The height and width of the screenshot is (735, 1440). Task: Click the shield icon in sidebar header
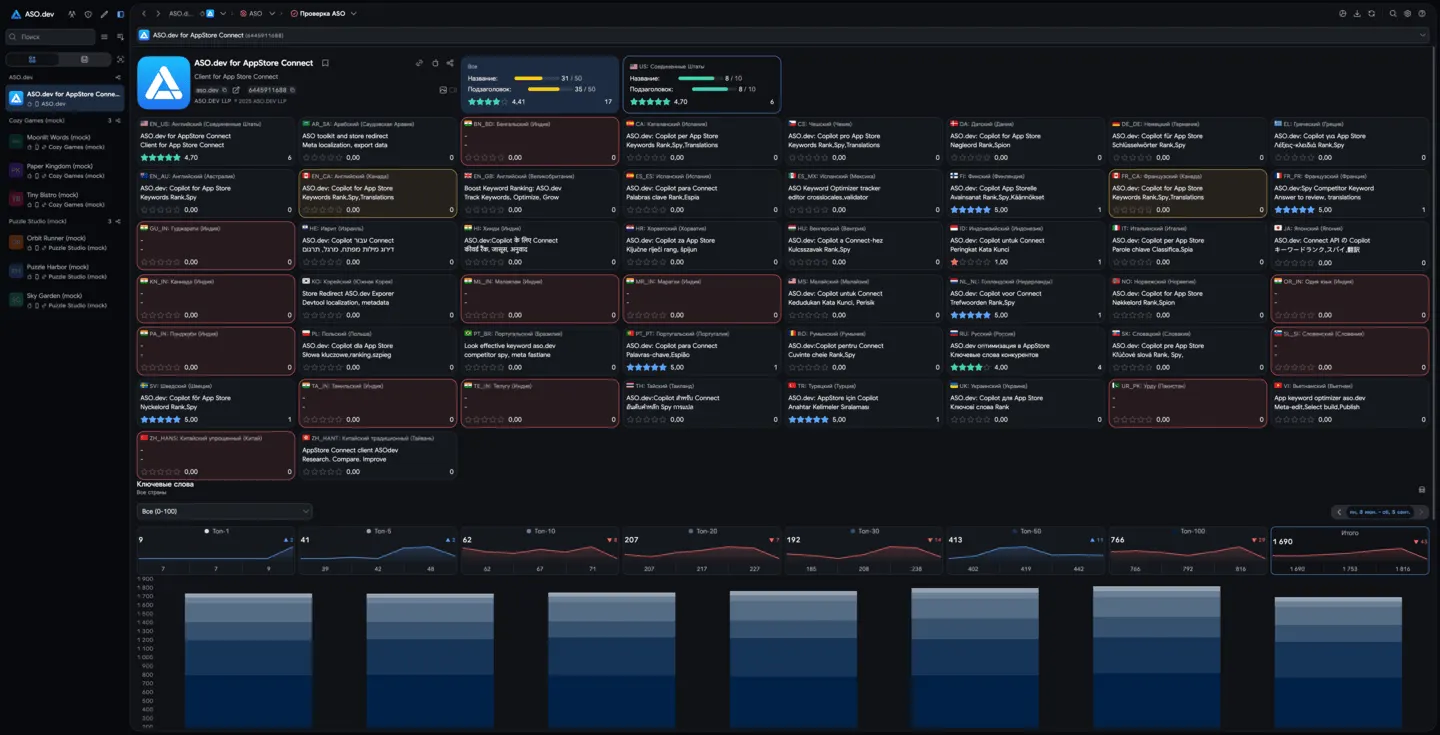click(88, 14)
